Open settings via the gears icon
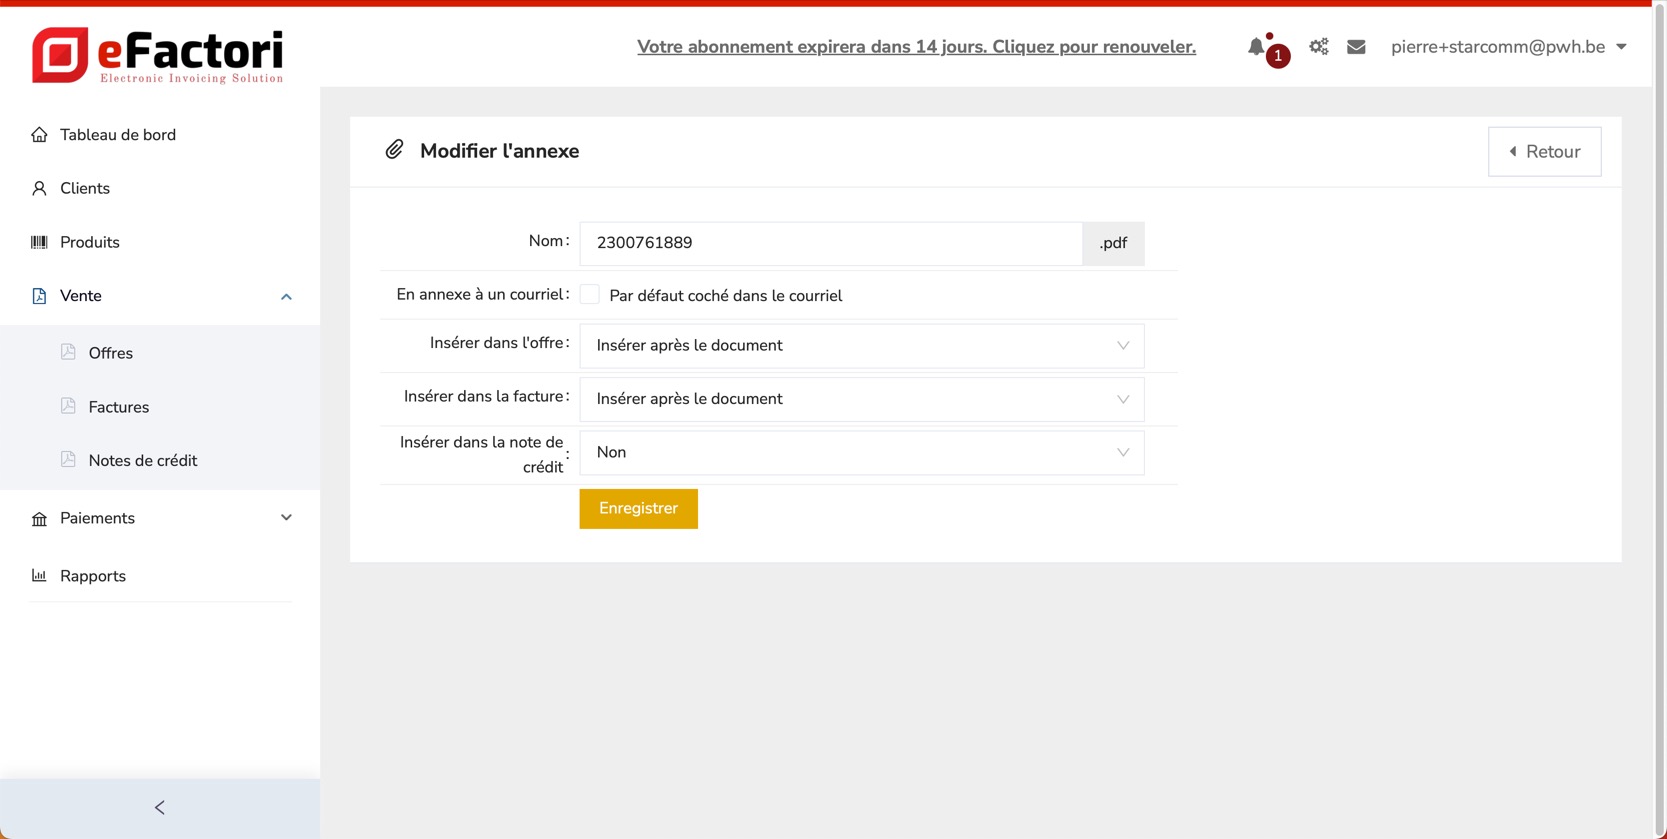 (1319, 47)
